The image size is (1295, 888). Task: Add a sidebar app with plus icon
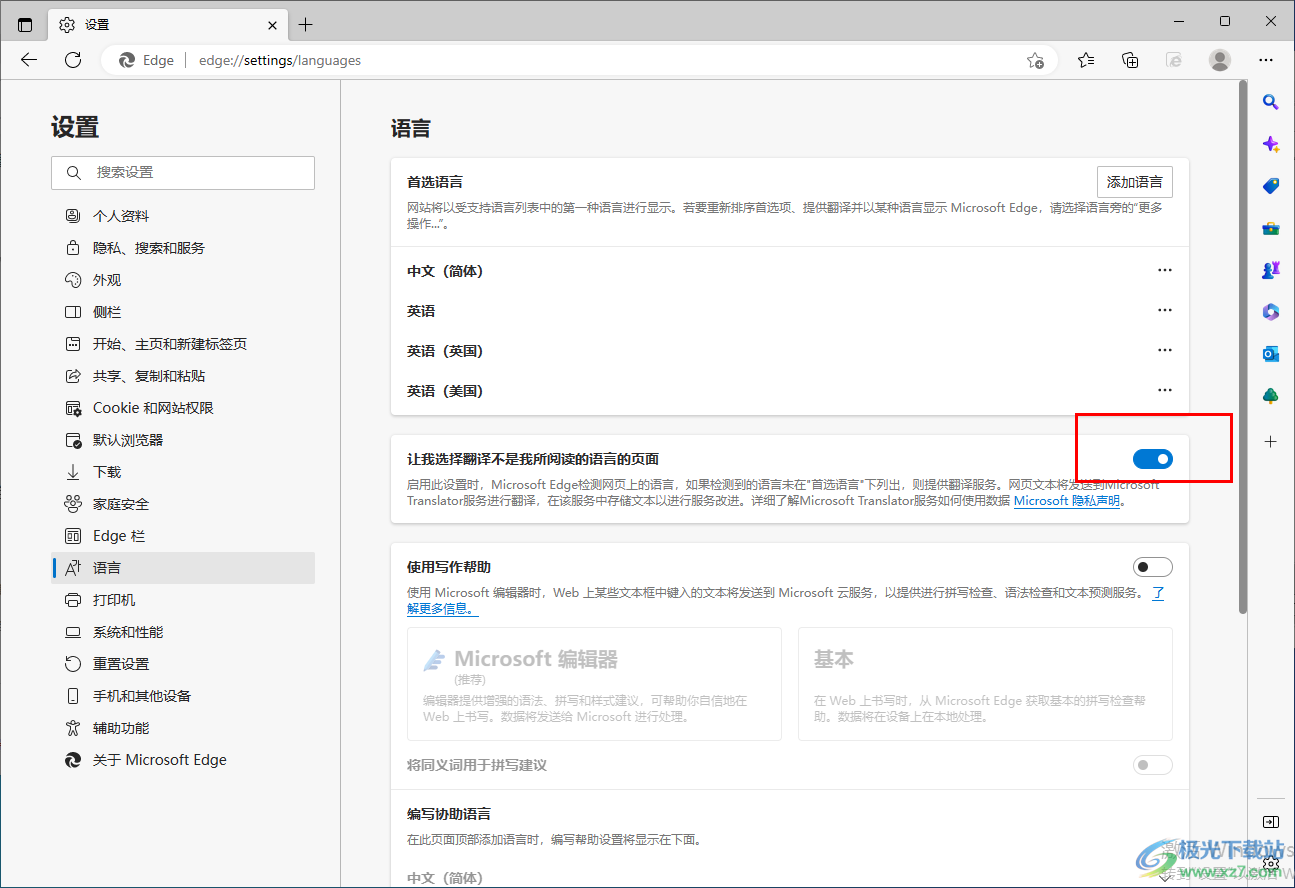(x=1271, y=441)
